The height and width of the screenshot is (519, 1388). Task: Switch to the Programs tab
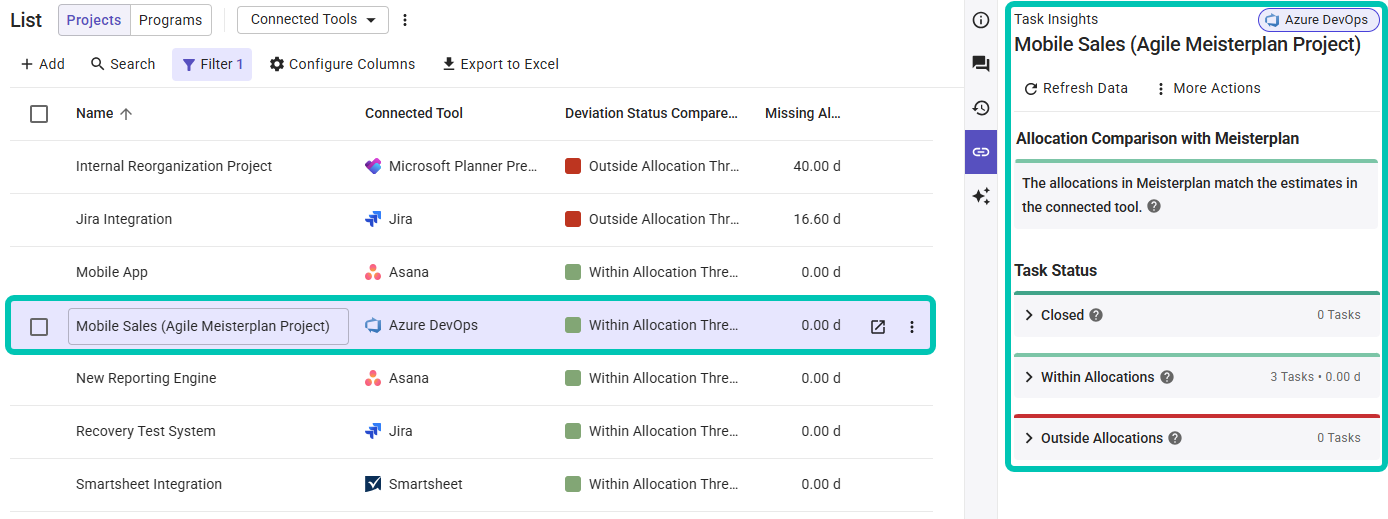pos(171,20)
